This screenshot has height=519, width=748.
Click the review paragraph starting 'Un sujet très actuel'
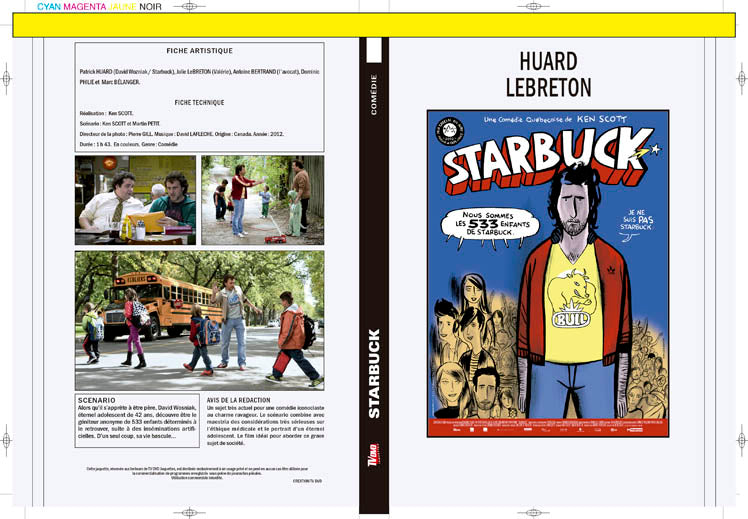(x=265, y=426)
